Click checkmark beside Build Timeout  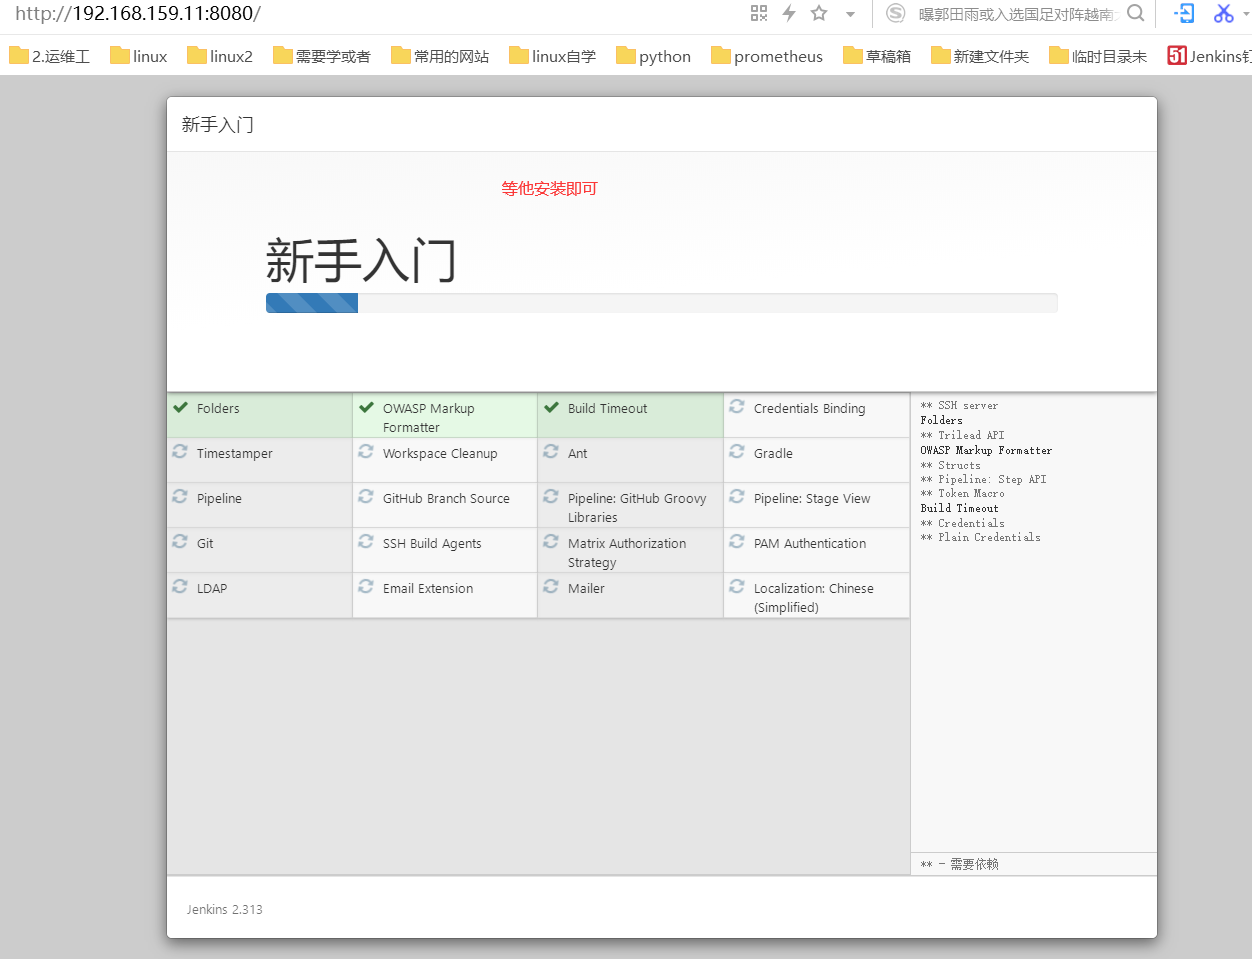point(551,407)
